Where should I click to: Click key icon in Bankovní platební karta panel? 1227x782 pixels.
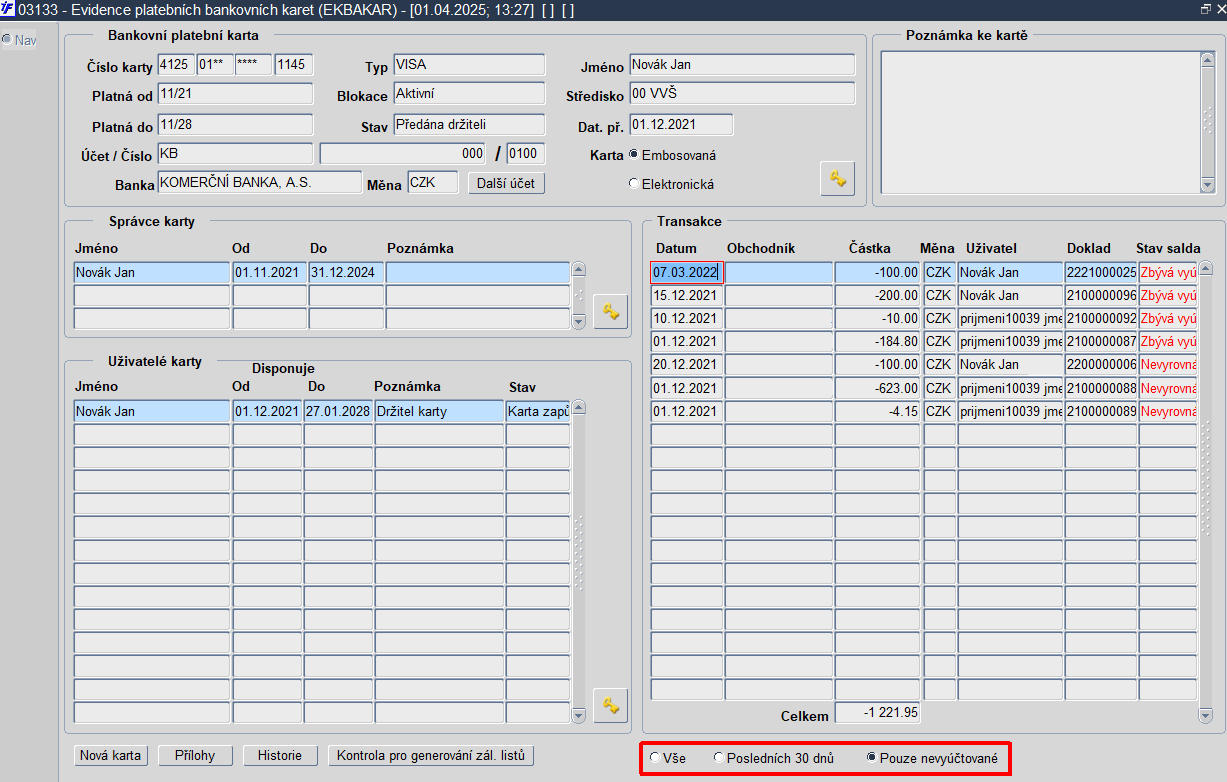[837, 178]
